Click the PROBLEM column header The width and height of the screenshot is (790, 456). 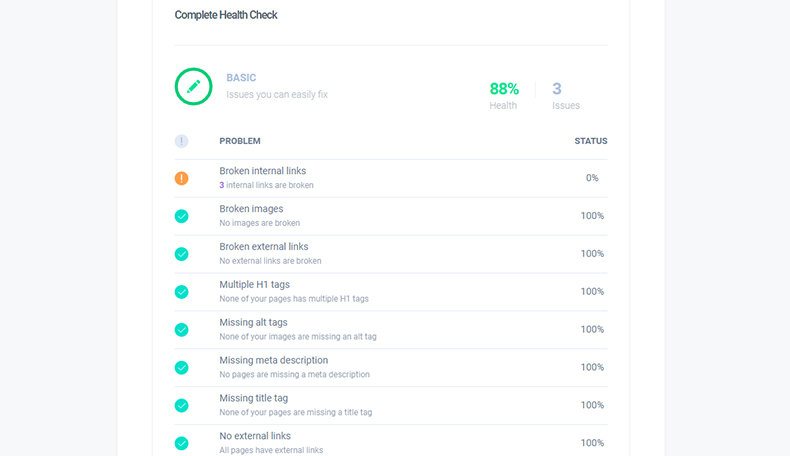(240, 141)
